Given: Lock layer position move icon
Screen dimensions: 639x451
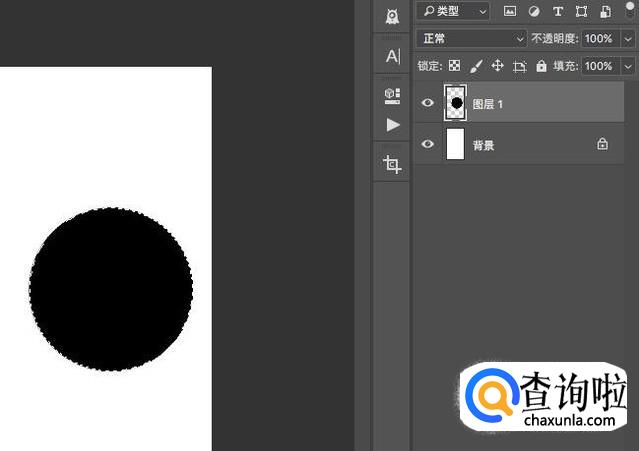Looking at the screenshot, I should pyautogui.click(x=498, y=66).
